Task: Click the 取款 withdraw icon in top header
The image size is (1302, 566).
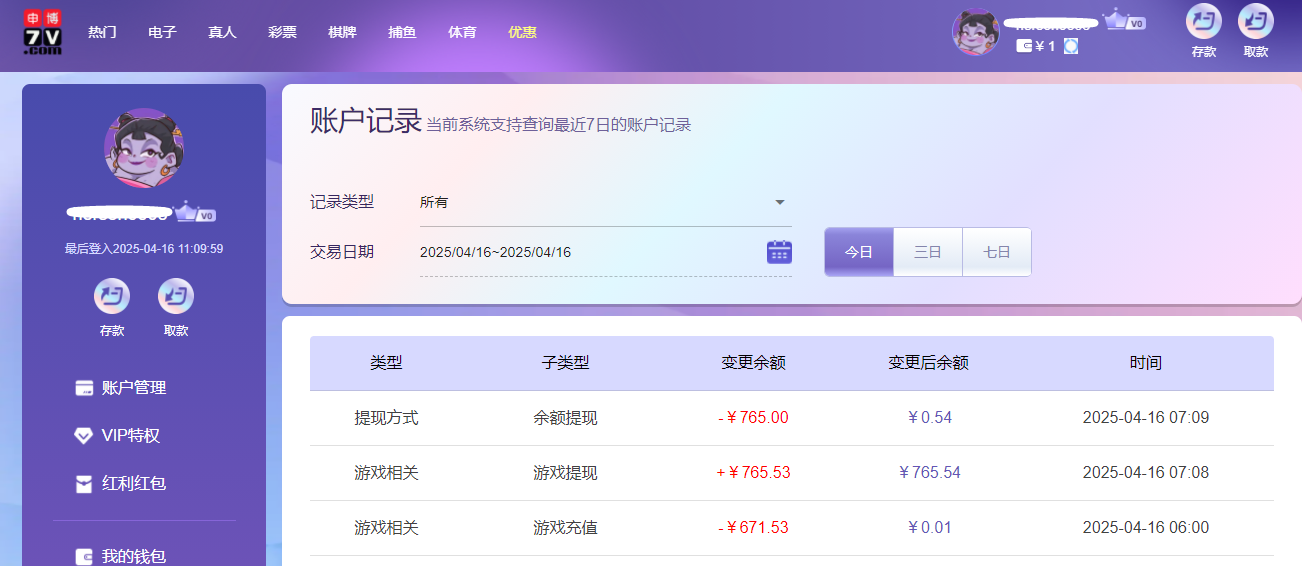Action: pyautogui.click(x=1255, y=22)
